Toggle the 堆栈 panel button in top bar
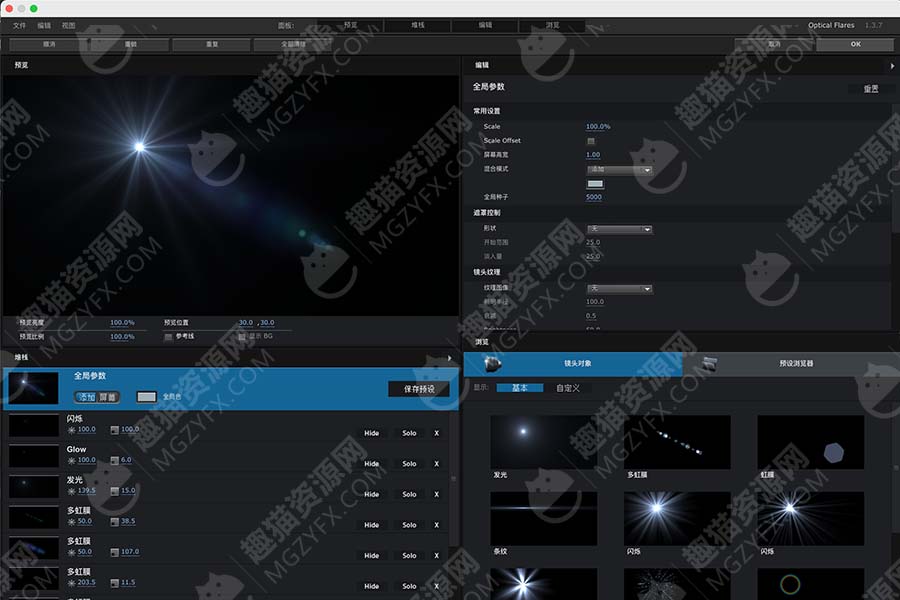 tap(418, 25)
